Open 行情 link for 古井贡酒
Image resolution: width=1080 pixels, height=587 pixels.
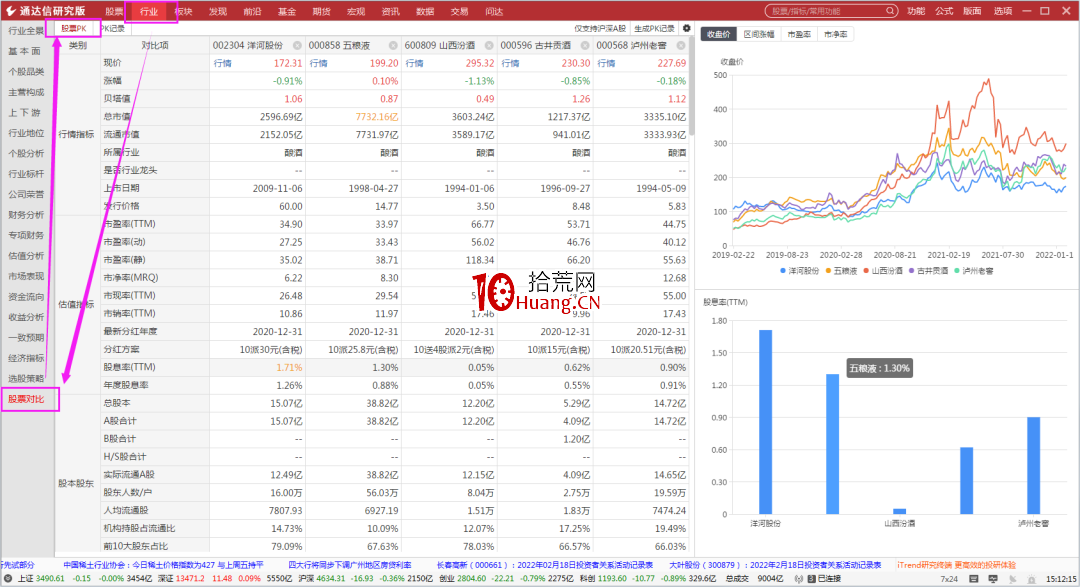(x=510, y=63)
